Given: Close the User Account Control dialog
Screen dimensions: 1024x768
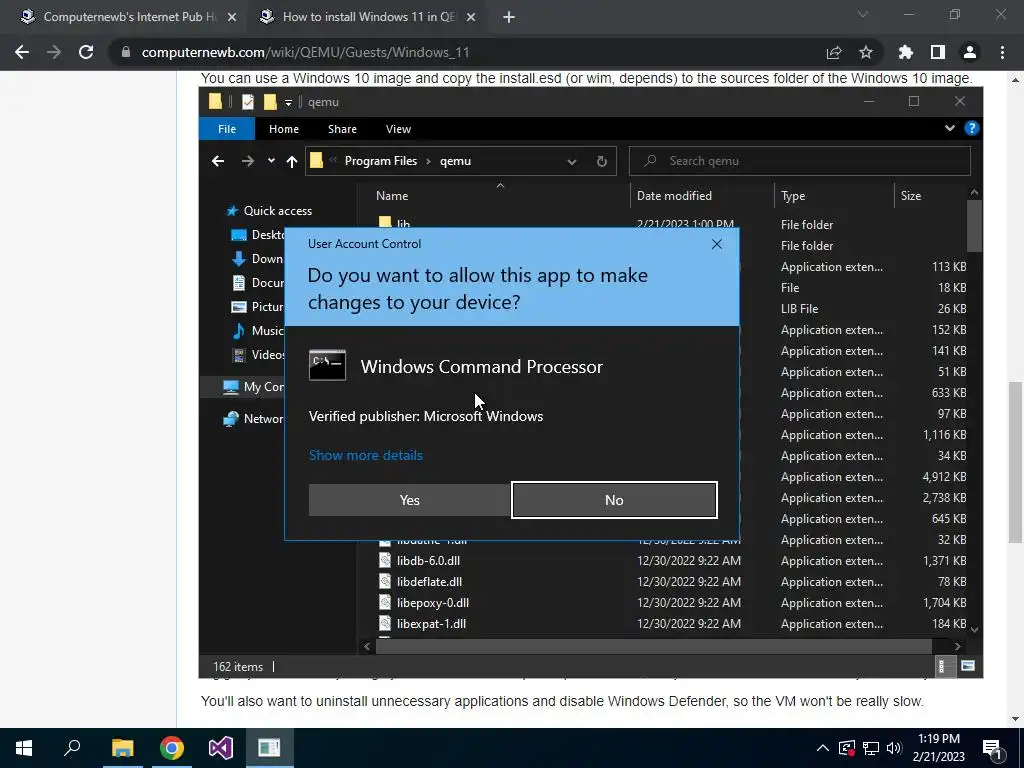Looking at the screenshot, I should click(x=716, y=244).
